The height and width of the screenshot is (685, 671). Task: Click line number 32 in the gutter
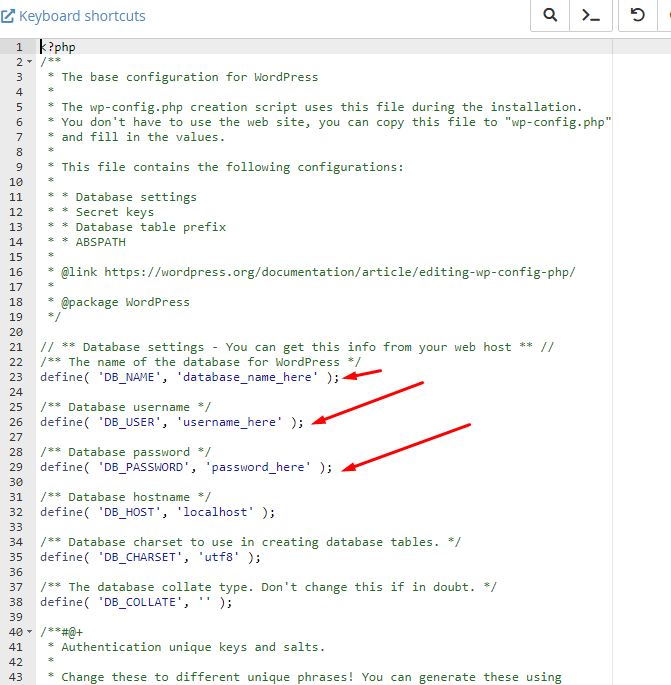[x=16, y=512]
